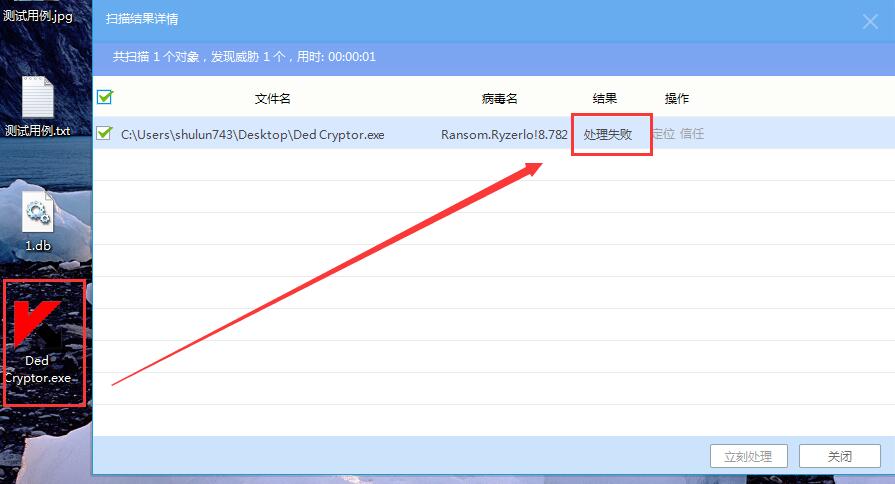The width and height of the screenshot is (895, 484).
Task: Click the 关闭 button
Action: point(840,456)
